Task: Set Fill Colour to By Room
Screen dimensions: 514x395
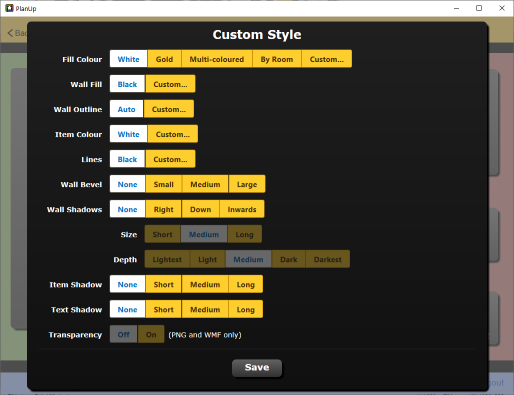Action: (277, 59)
